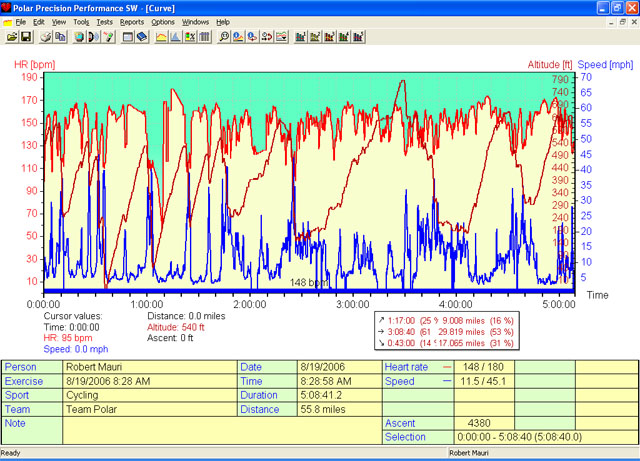Click the blue Speed line swatch
Viewport: 640px width, 461px height.
point(447,381)
